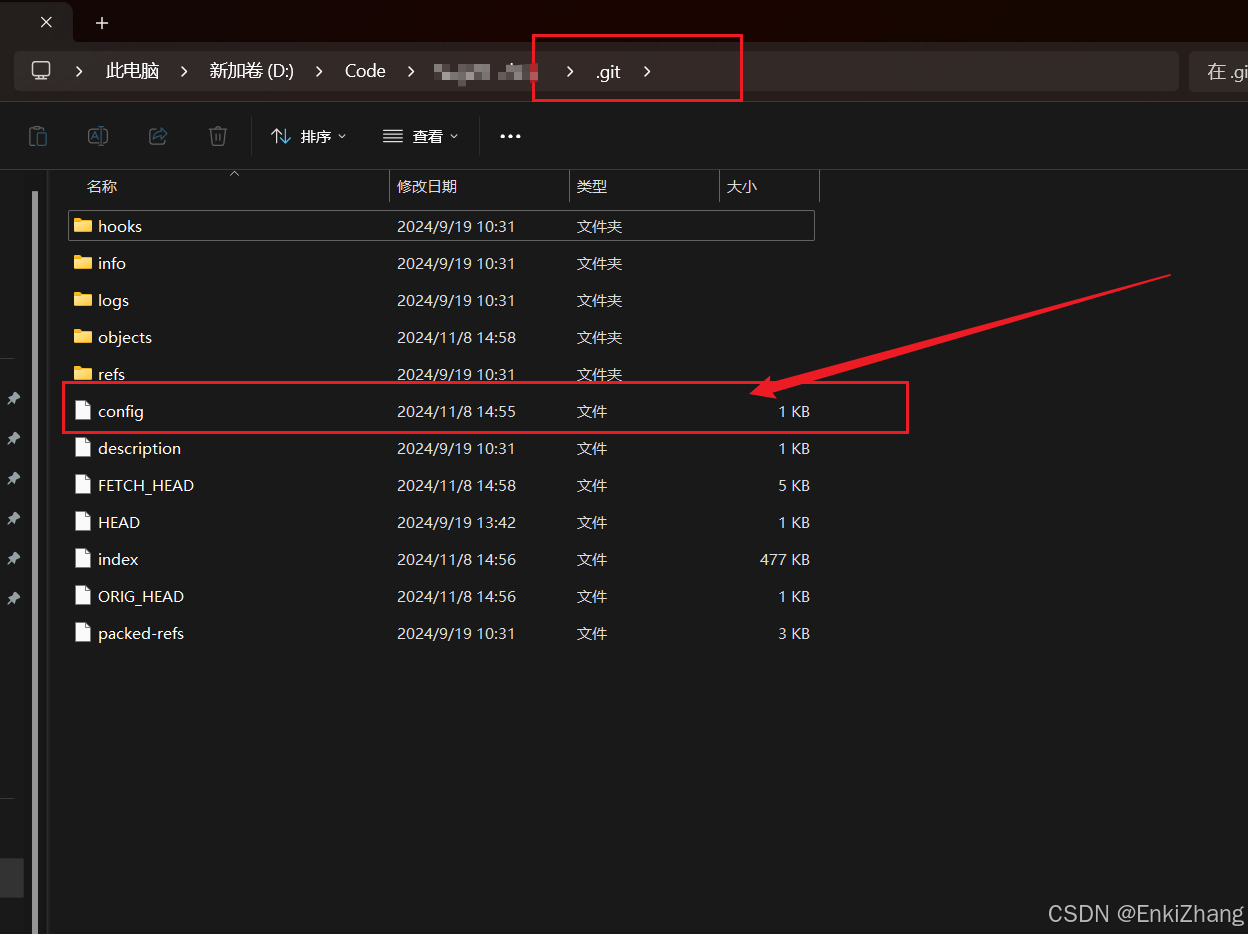Click the packed-refs file name

(141, 633)
